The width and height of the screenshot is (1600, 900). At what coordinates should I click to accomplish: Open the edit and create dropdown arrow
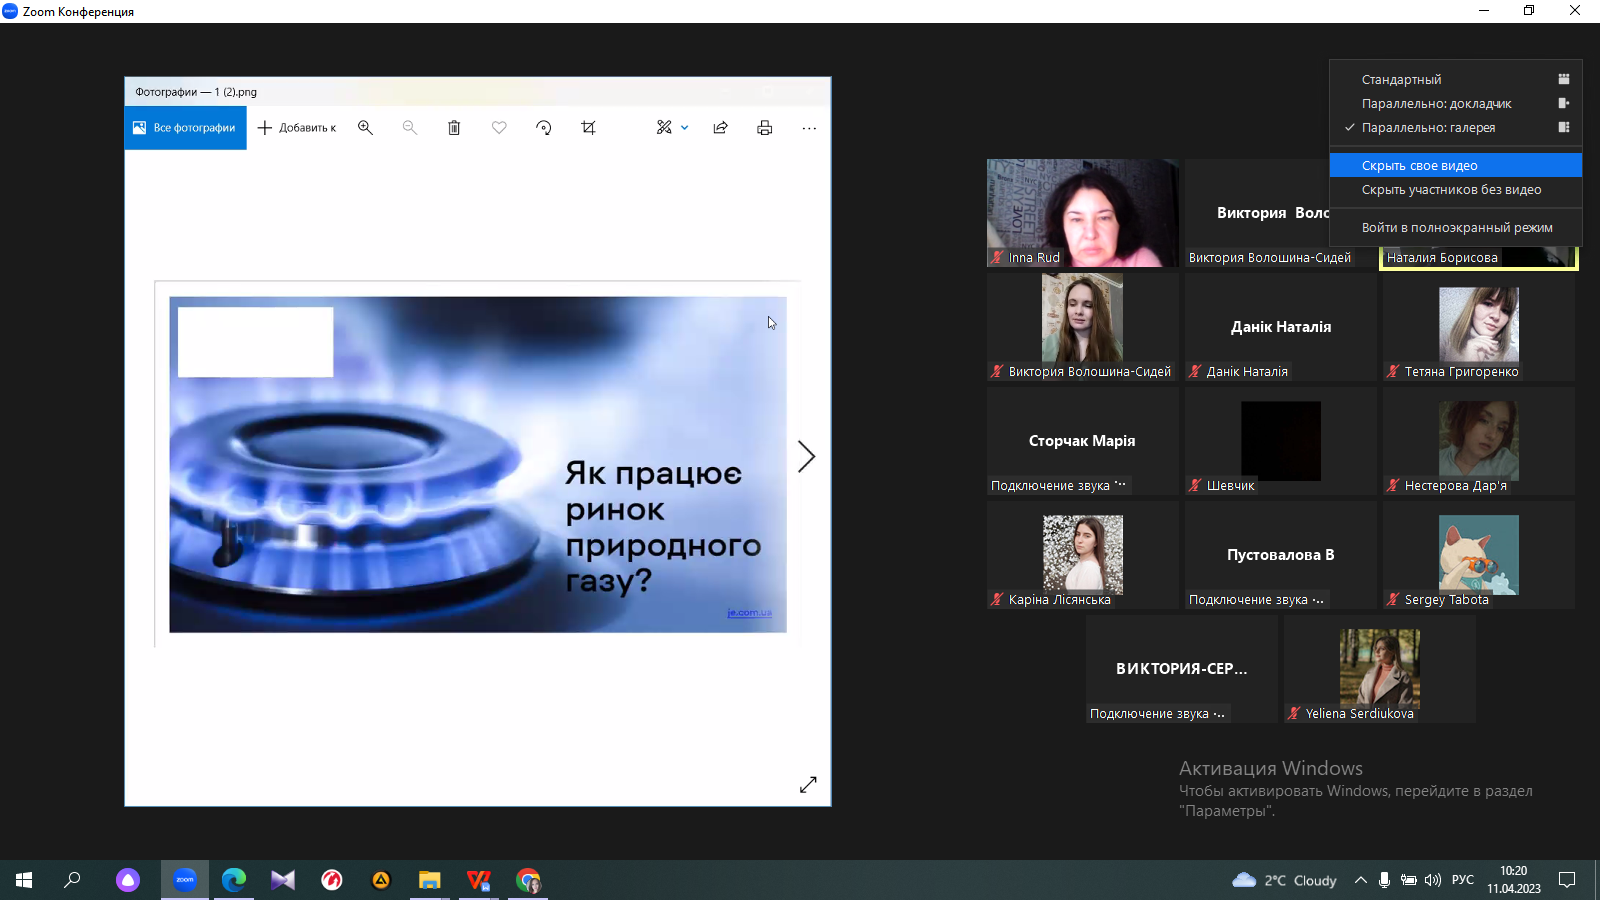[x=685, y=128]
